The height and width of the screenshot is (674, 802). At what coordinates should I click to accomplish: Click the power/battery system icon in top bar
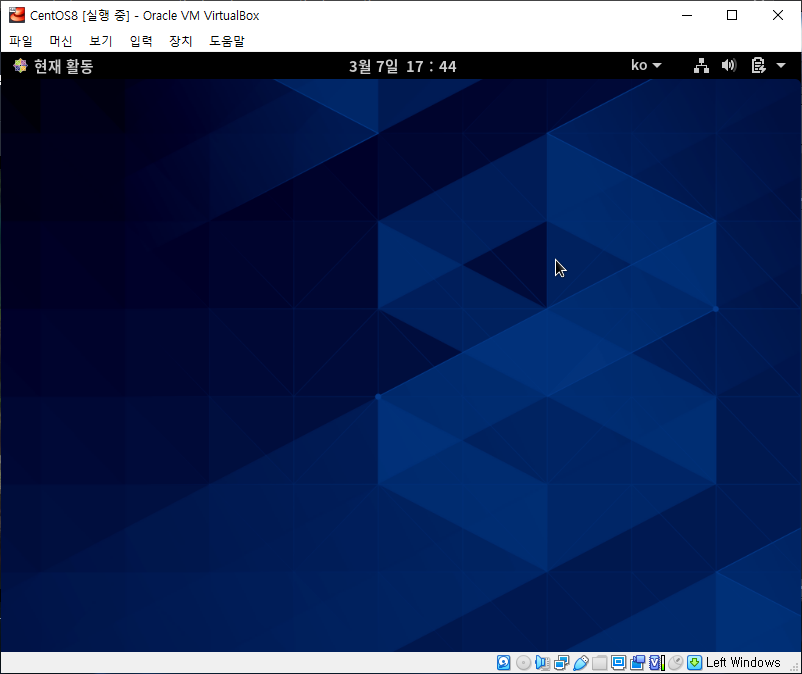click(758, 65)
